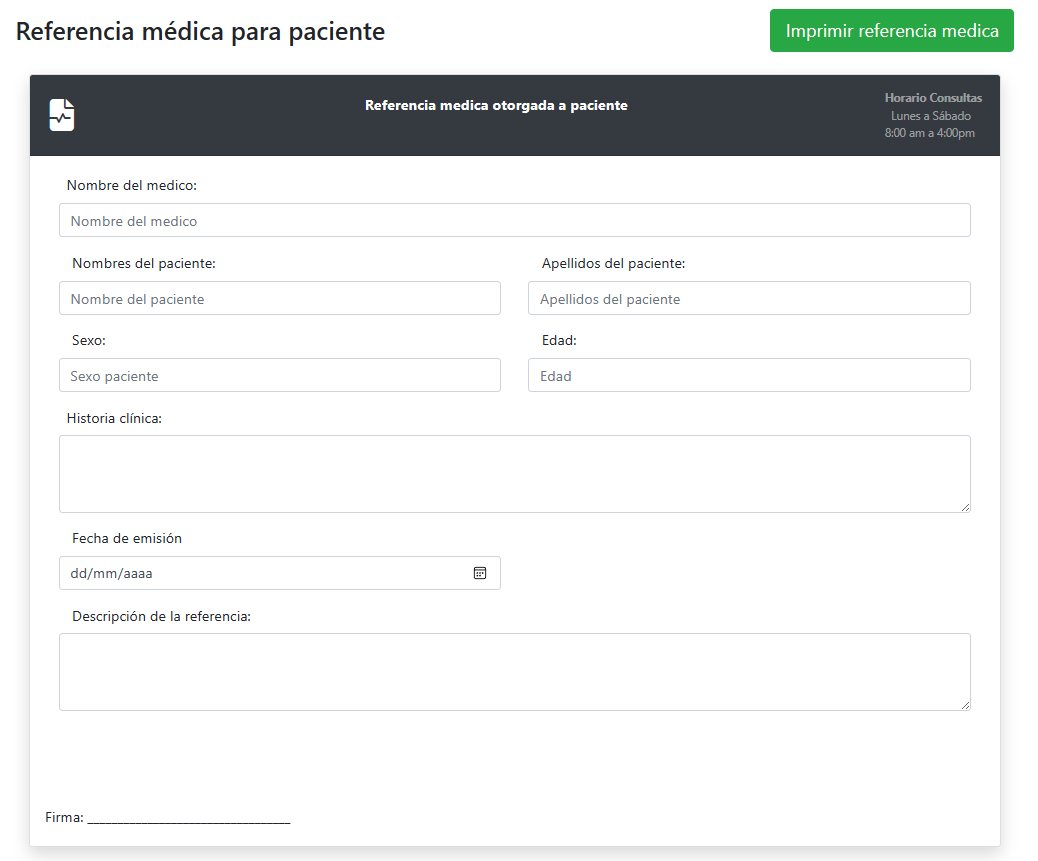Click the 'Sexo:' label
The image size is (1038, 861).
(89, 340)
